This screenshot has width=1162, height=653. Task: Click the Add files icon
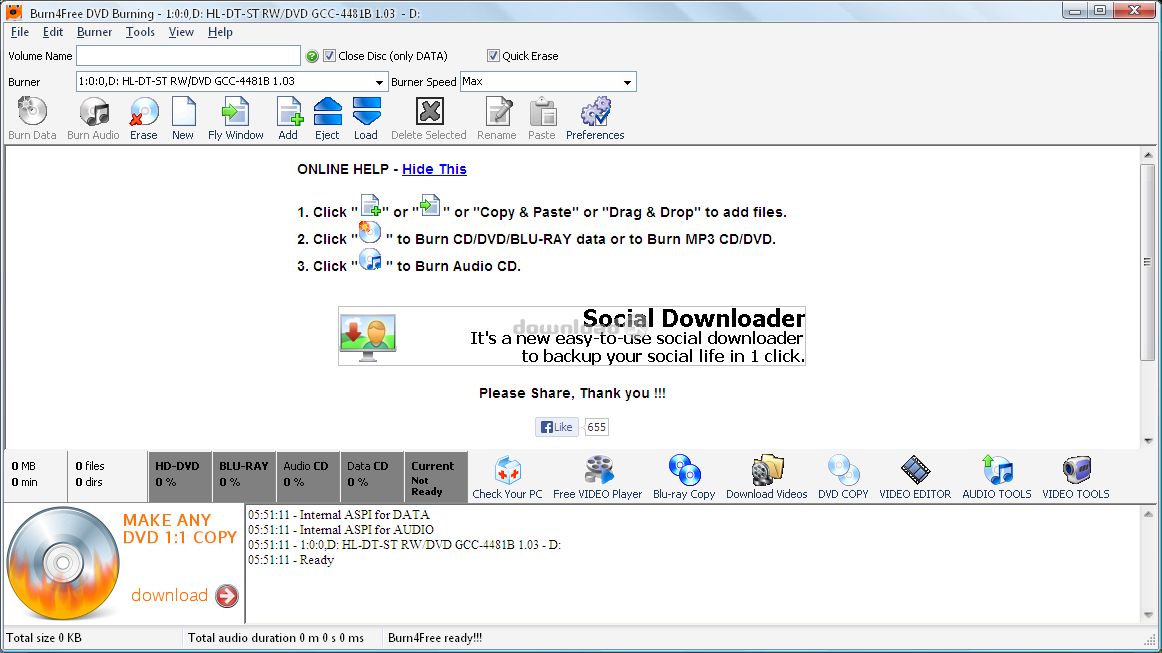point(289,112)
